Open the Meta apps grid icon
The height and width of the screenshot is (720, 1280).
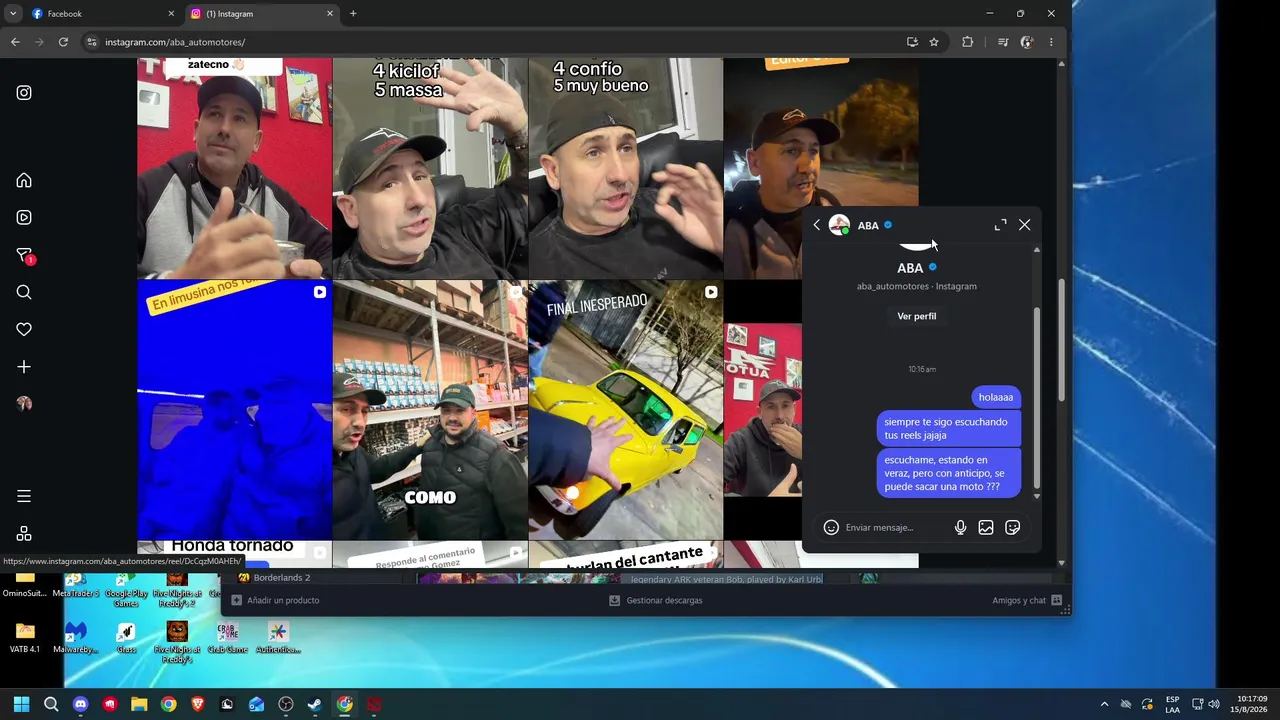click(24, 534)
